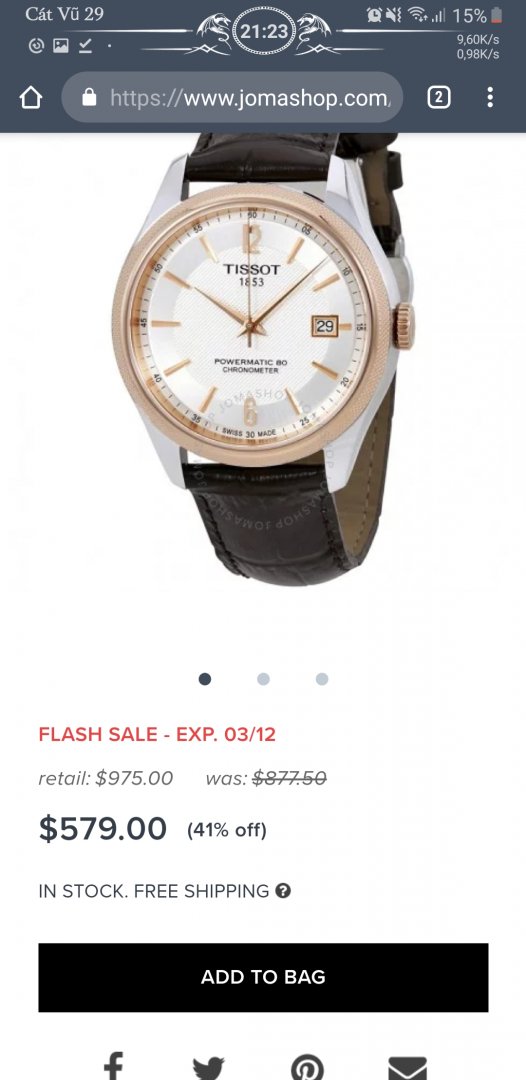Tap the FLASH SALE - EXP. 03/12 label
This screenshot has width=526, height=1080.
point(157,734)
